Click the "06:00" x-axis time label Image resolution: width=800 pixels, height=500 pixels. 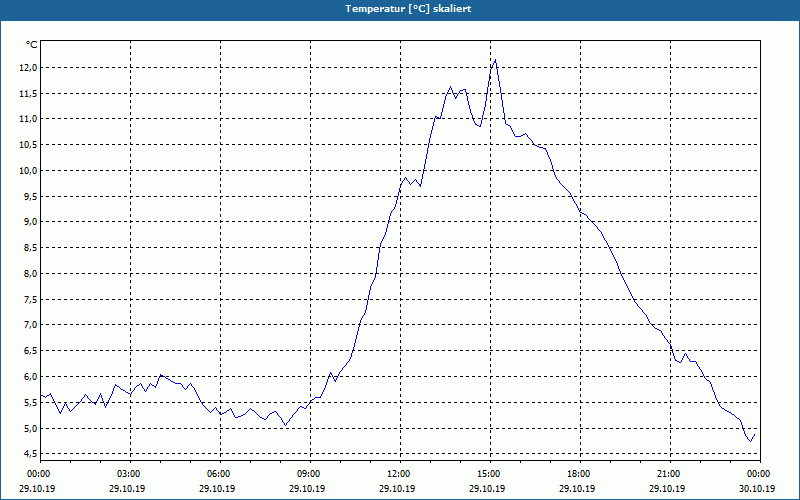tap(217, 474)
